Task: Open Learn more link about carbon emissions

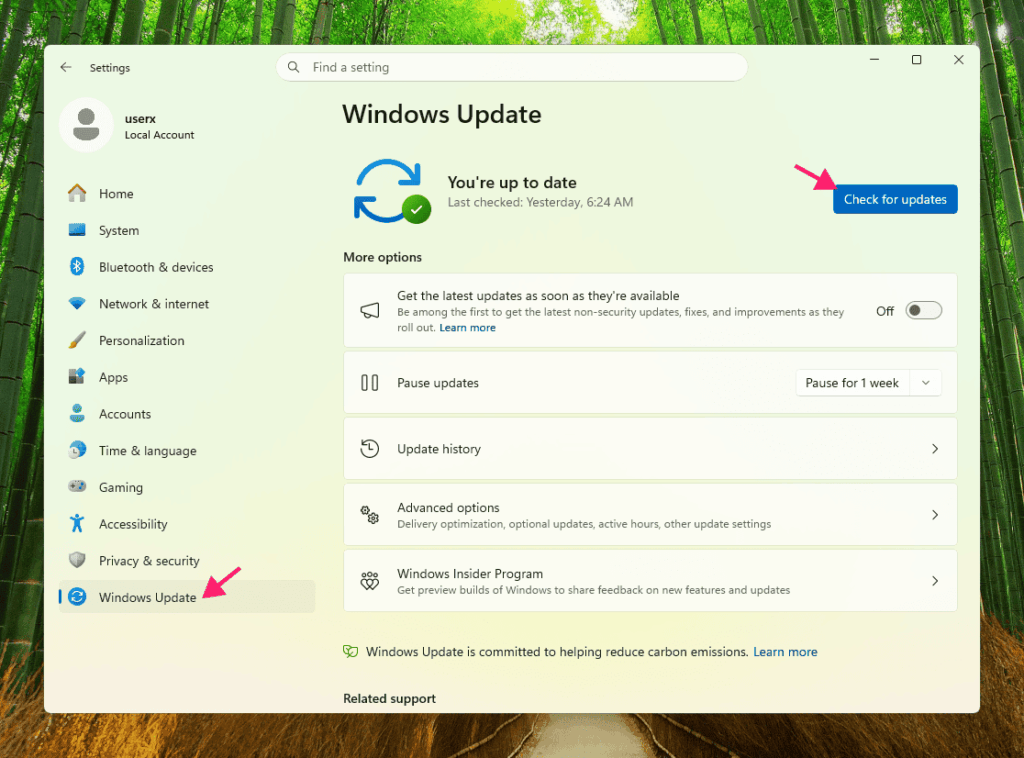Action: click(785, 652)
